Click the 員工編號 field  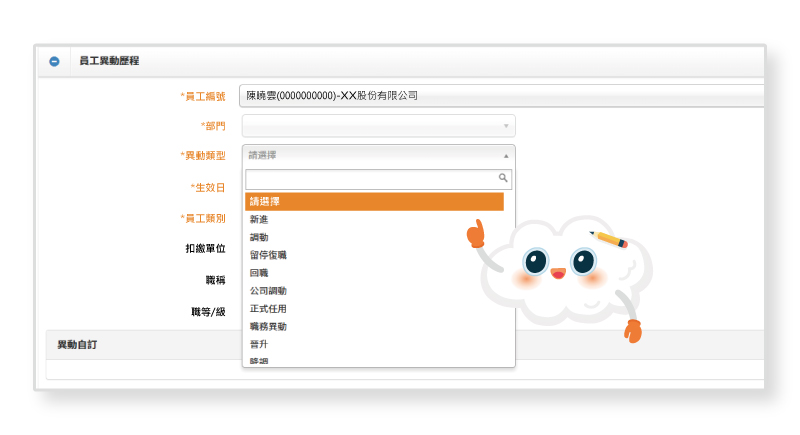(x=500, y=96)
